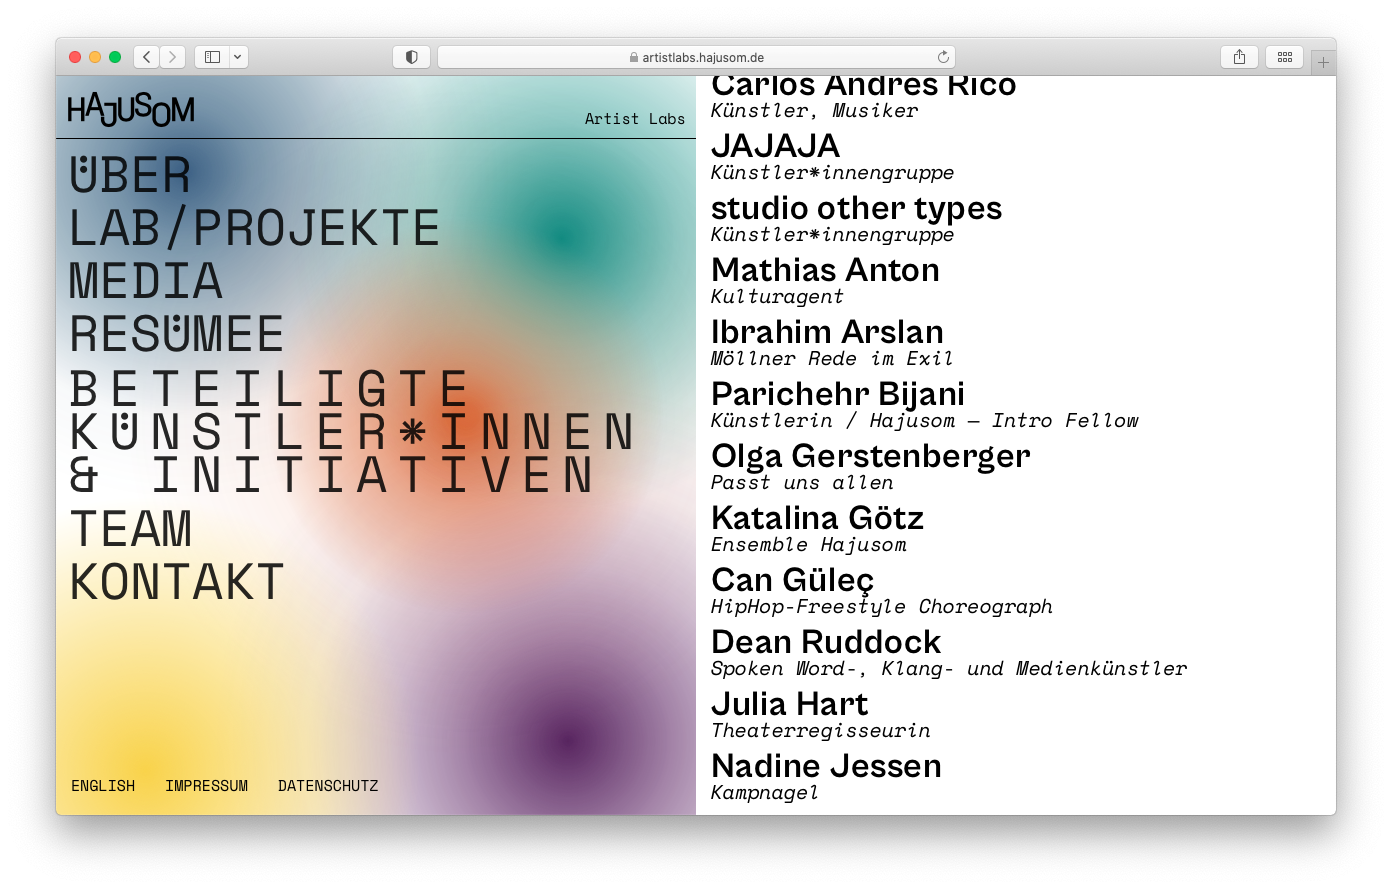Click the address bar showing artistlabs.hajusom.de

click(x=696, y=57)
